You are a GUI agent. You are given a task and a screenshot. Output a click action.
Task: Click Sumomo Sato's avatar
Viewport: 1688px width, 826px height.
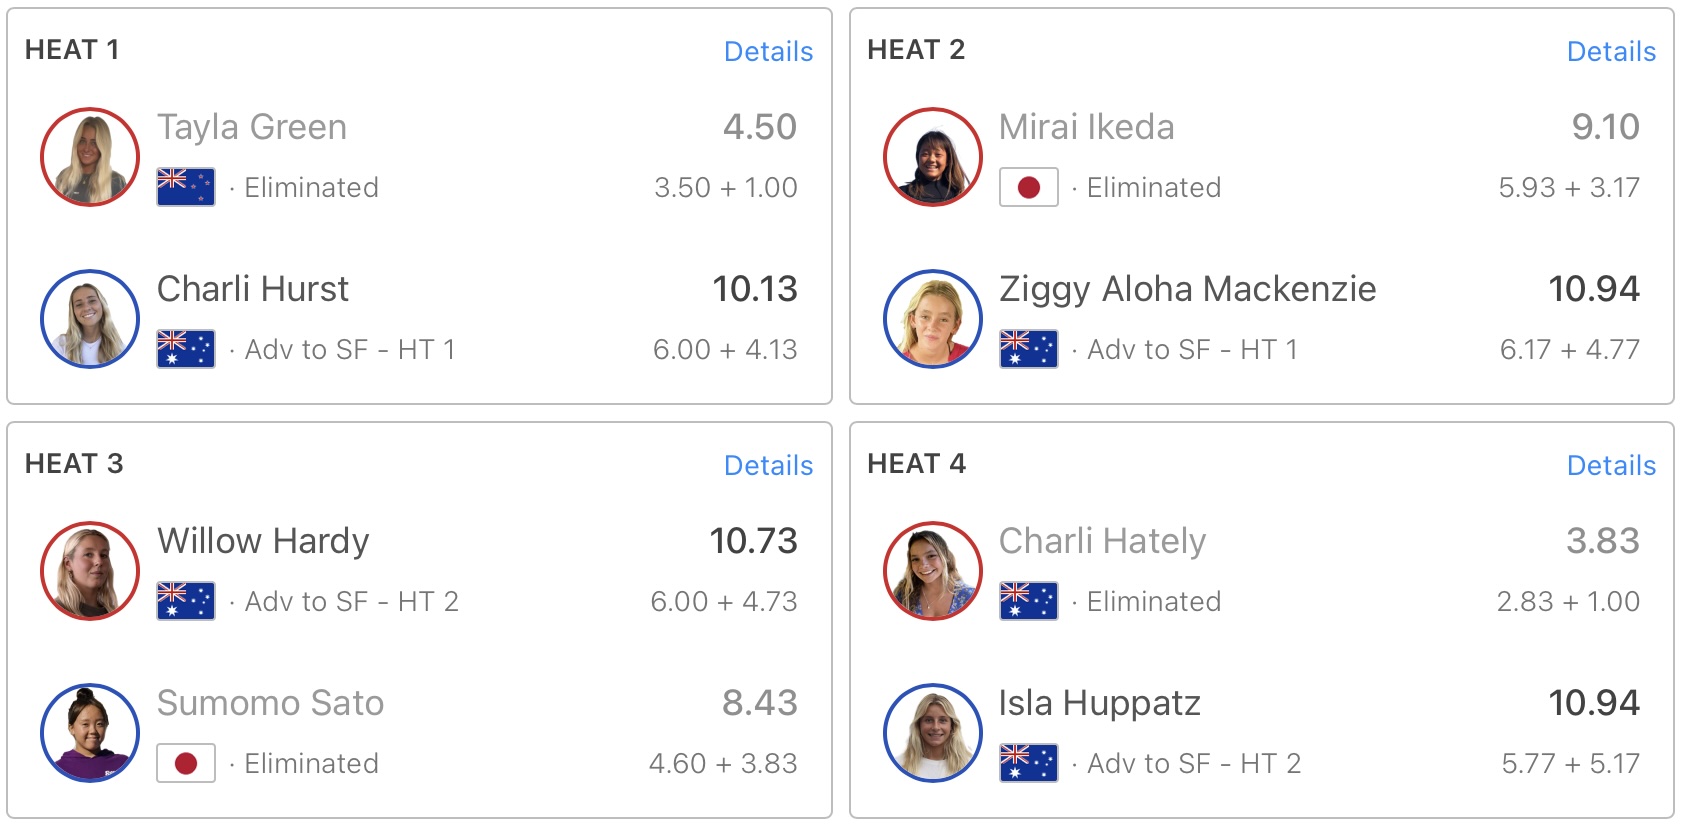90,733
